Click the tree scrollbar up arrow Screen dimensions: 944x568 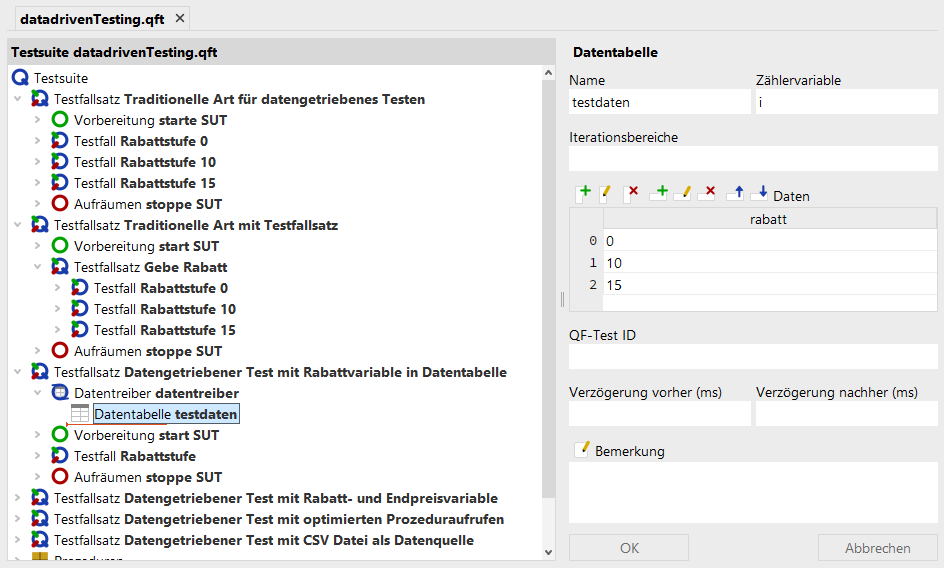pos(548,73)
